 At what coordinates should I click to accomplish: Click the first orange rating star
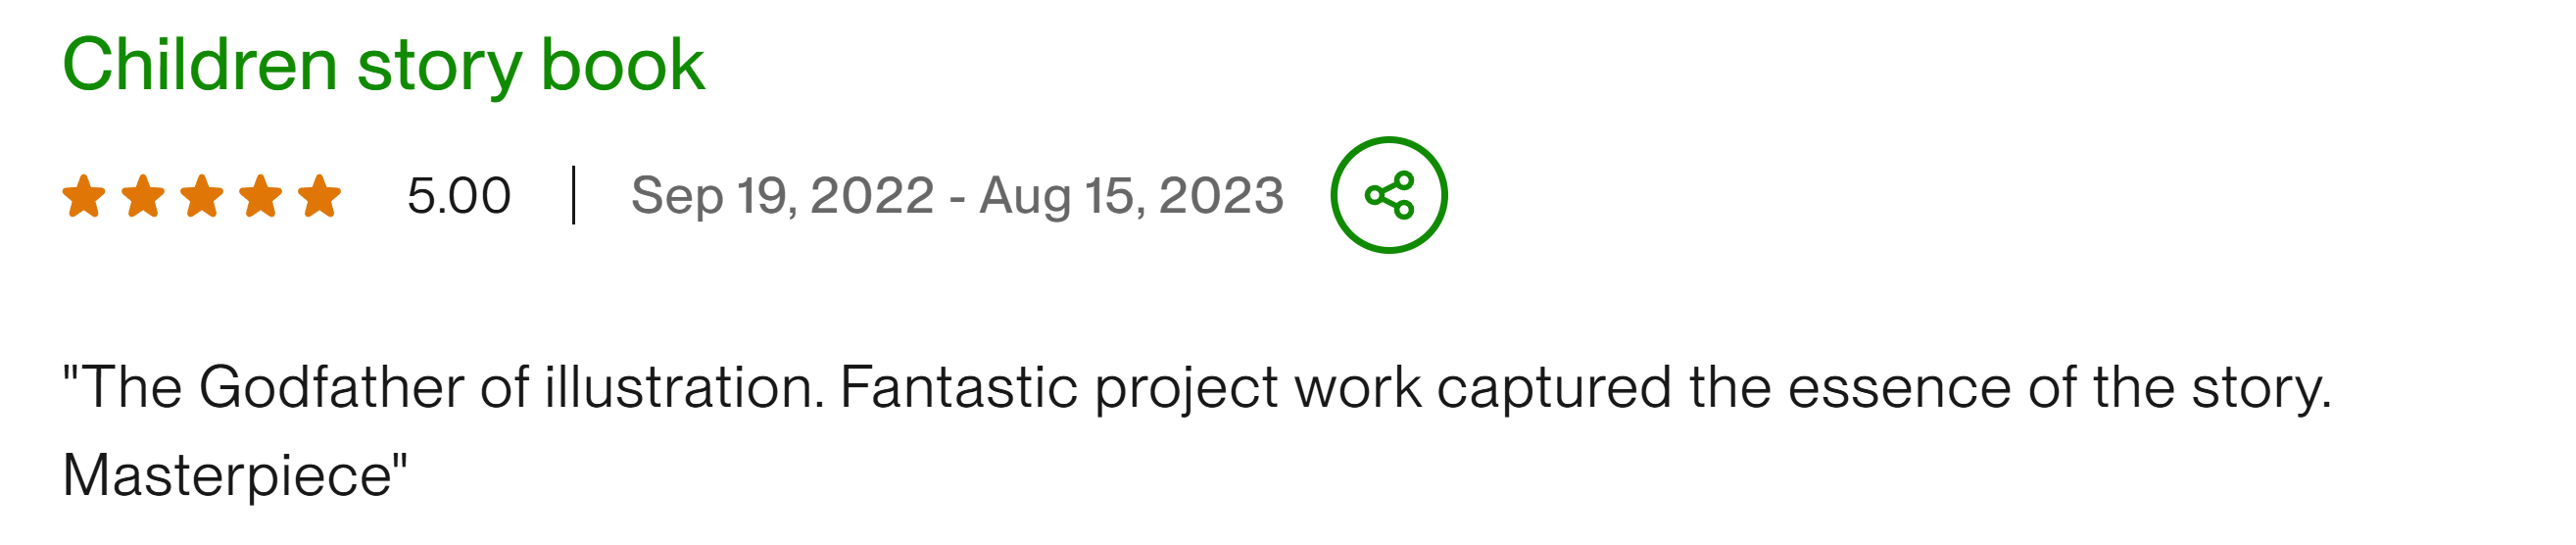pos(84,195)
